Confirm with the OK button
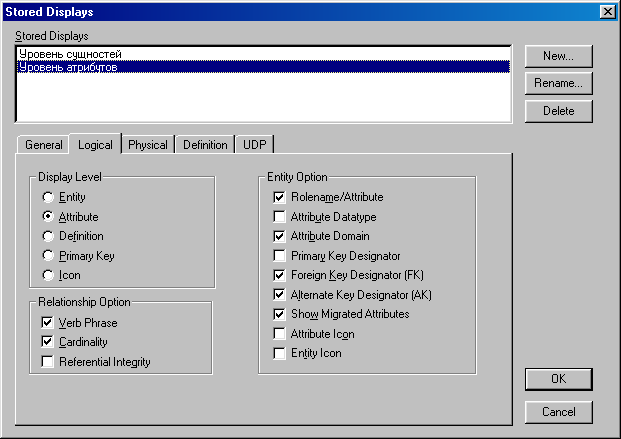 [x=558, y=379]
